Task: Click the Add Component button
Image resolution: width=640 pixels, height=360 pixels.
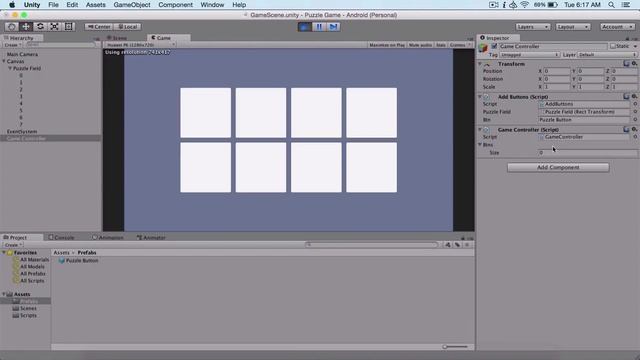Action: pos(558,167)
